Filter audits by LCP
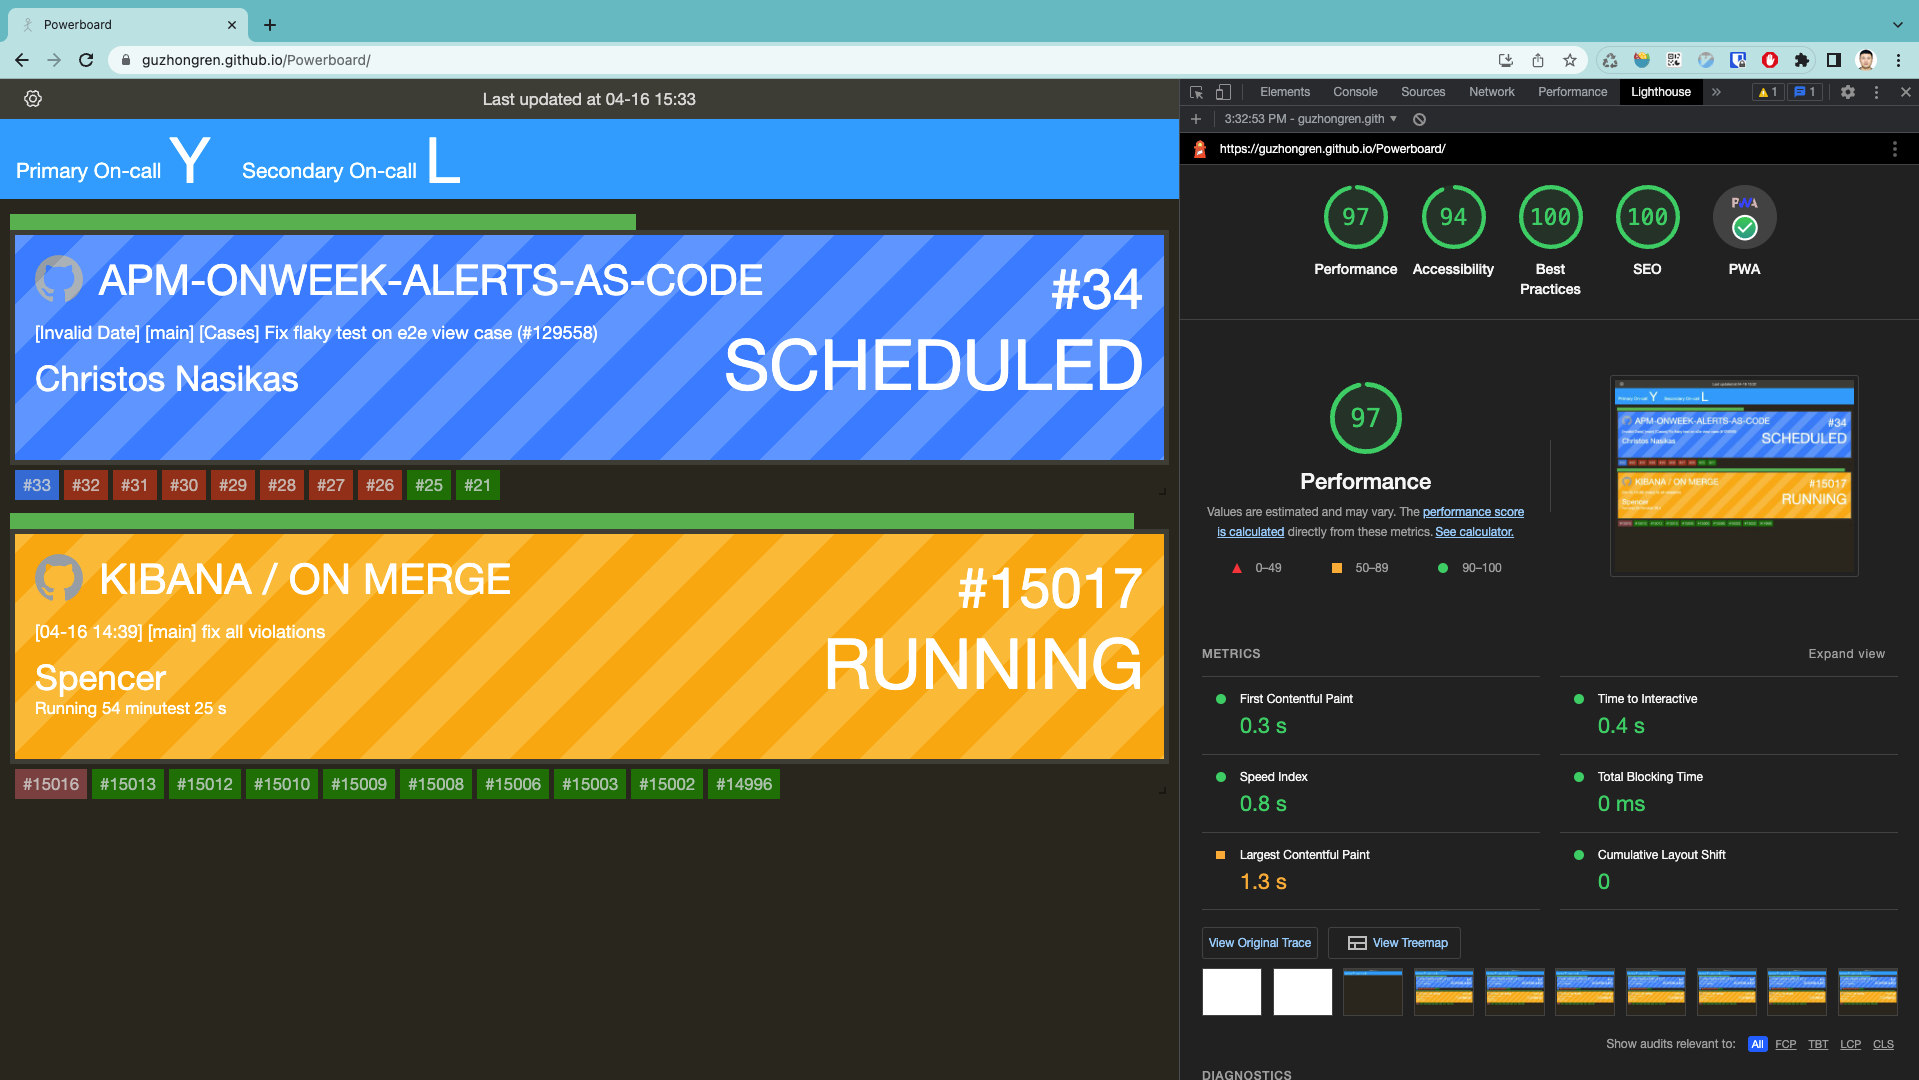1919x1080 pixels. (x=1850, y=1044)
